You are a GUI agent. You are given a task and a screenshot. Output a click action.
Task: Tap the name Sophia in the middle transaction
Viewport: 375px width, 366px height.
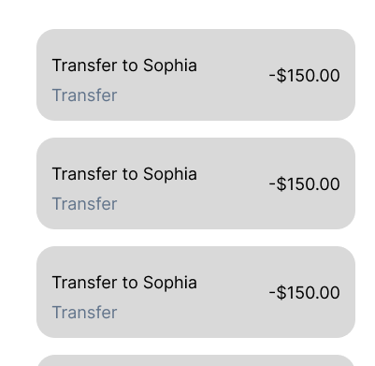coord(170,174)
